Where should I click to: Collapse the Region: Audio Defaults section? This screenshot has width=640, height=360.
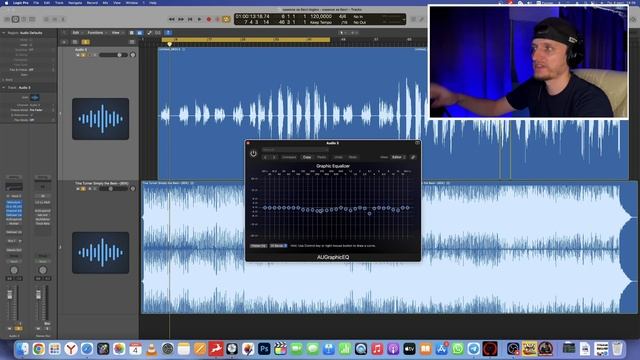[4, 33]
